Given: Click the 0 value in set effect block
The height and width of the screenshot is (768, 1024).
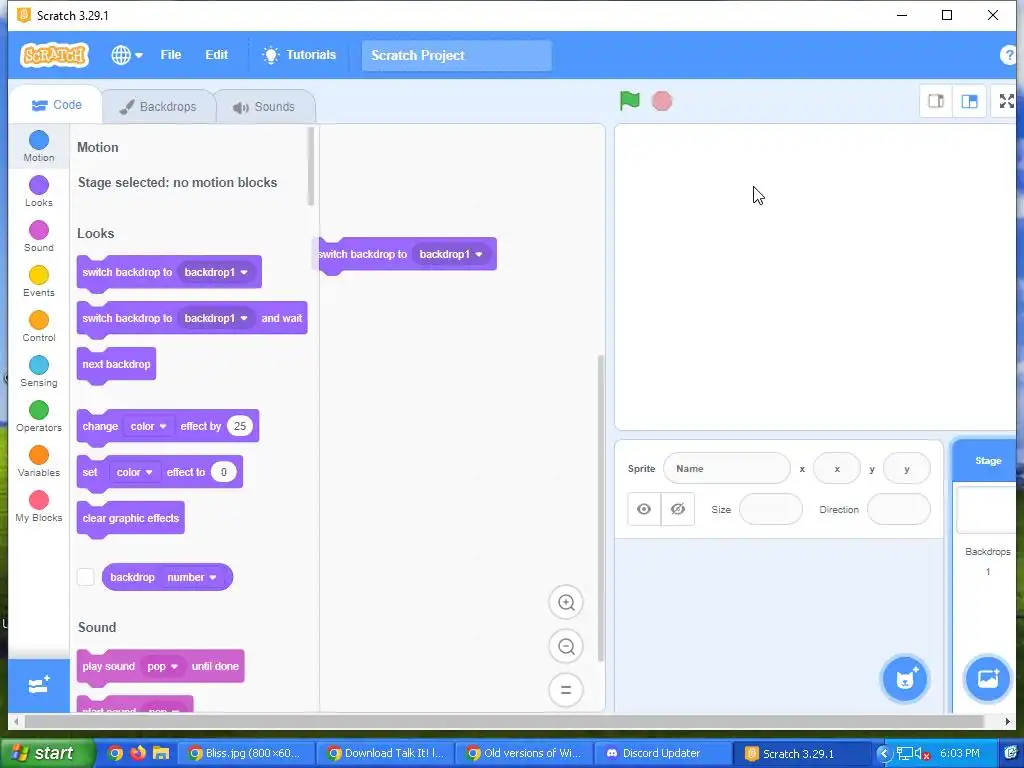Looking at the screenshot, I should [223, 472].
